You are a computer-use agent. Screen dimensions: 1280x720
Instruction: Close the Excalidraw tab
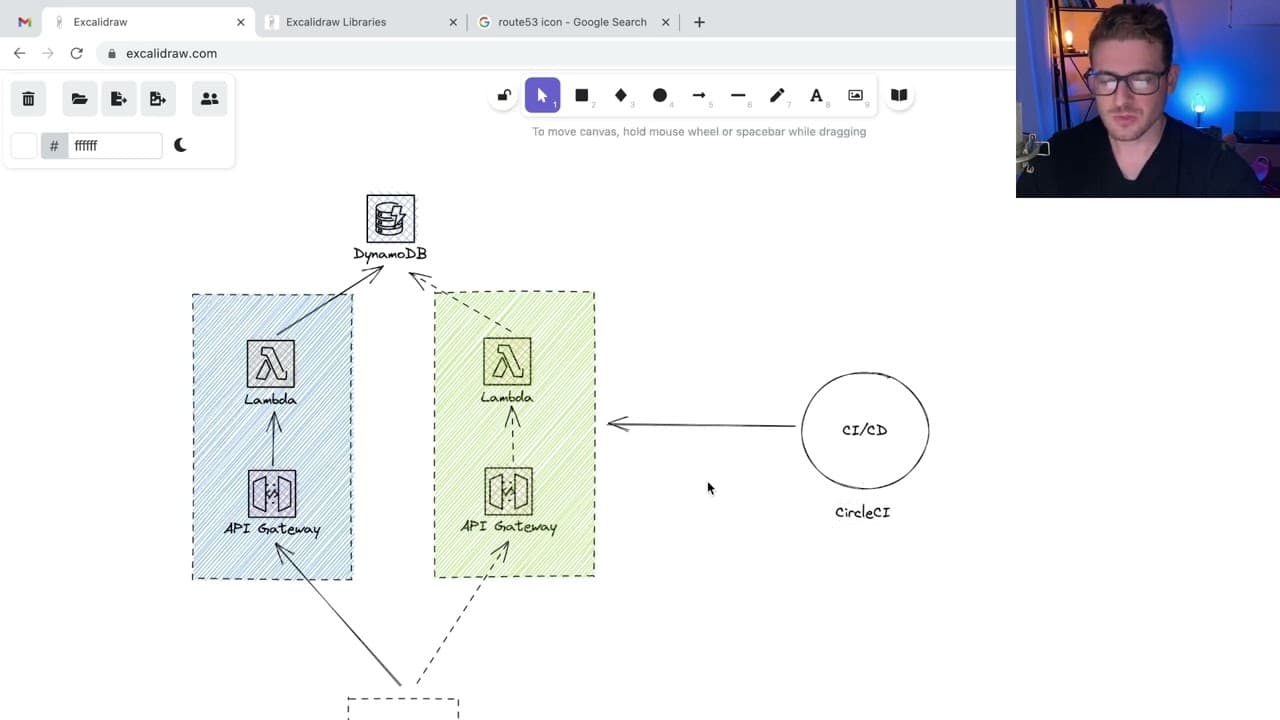(x=241, y=22)
